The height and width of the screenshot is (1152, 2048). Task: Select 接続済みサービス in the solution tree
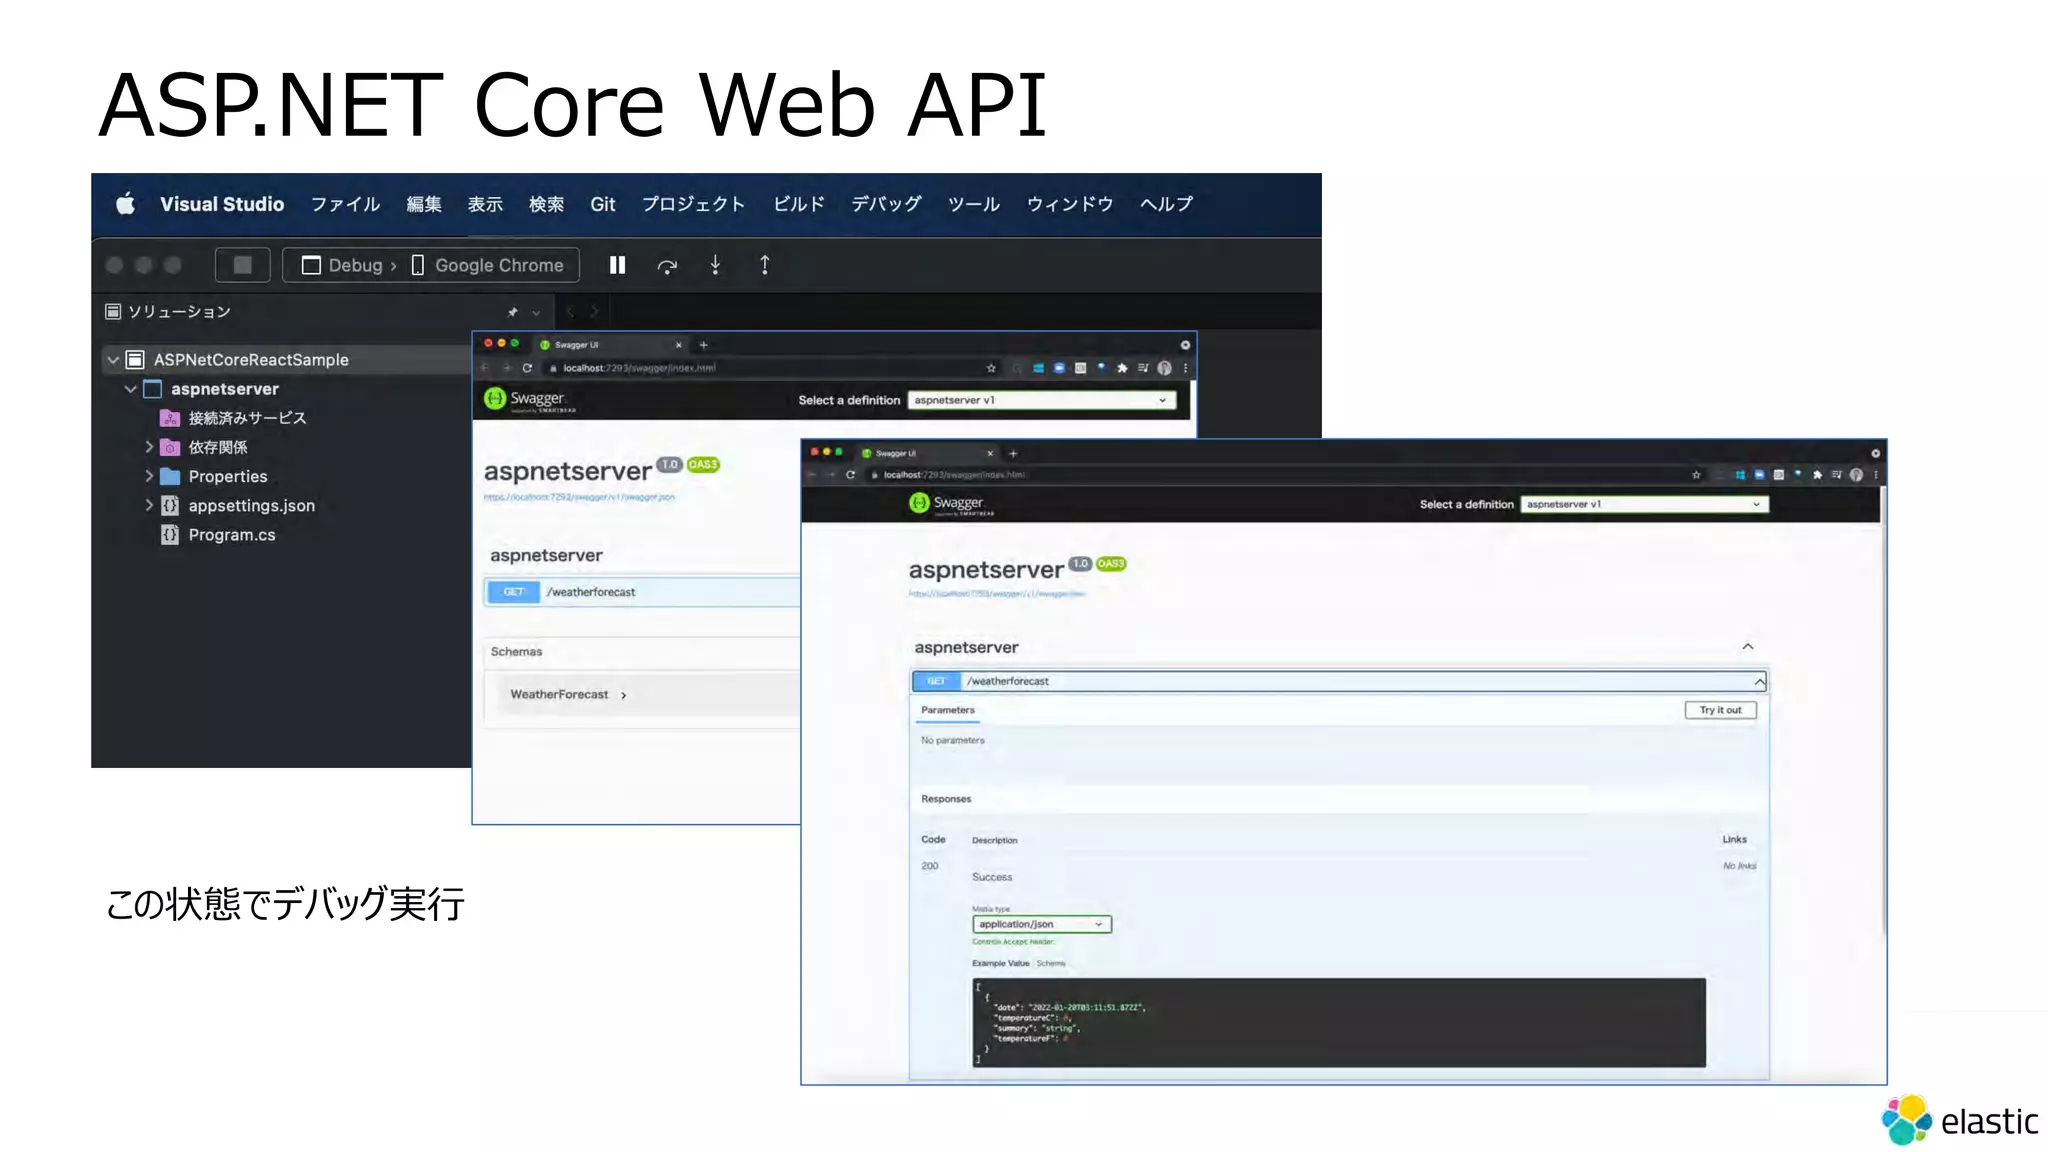[x=247, y=418]
